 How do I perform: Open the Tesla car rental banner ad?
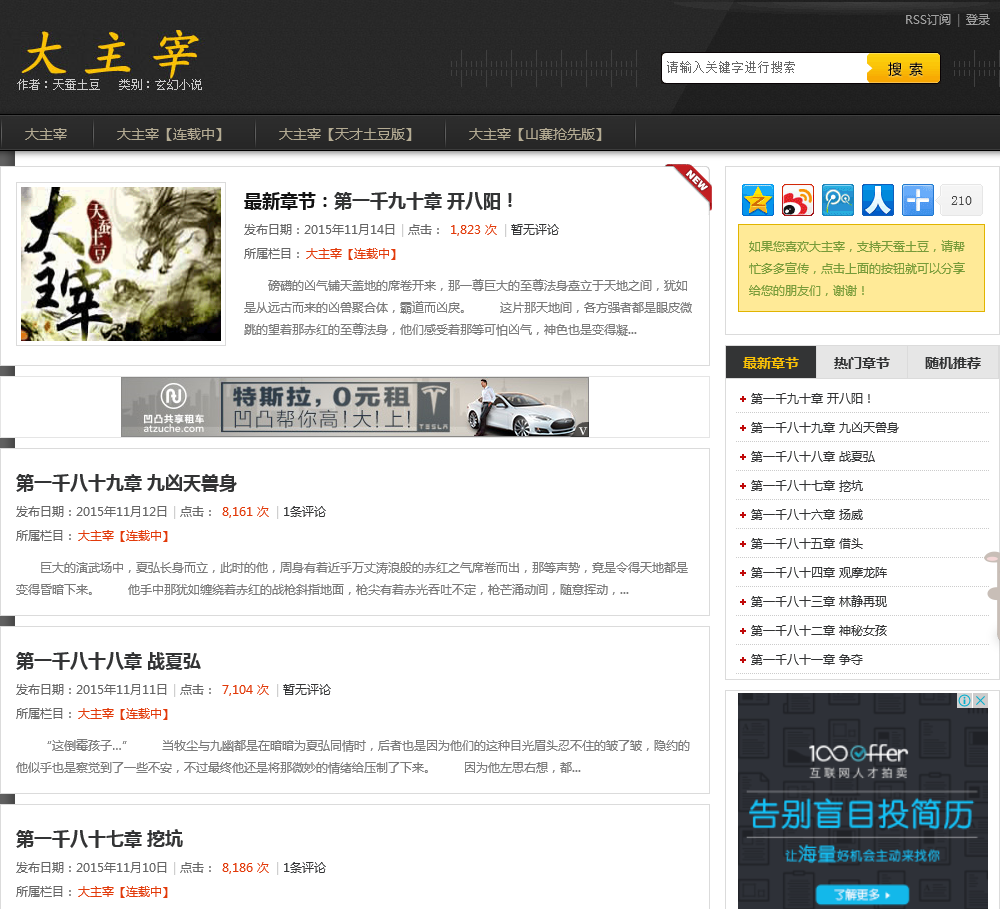355,407
